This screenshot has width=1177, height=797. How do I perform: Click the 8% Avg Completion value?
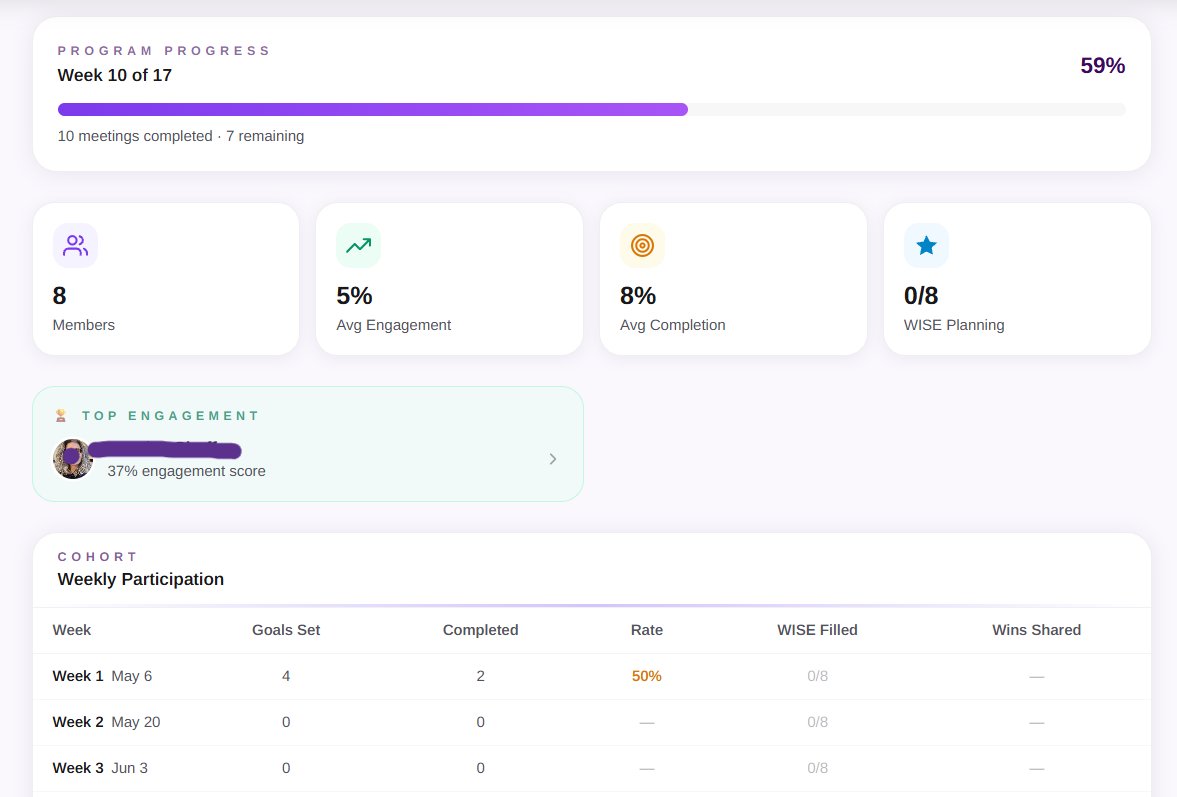click(638, 296)
